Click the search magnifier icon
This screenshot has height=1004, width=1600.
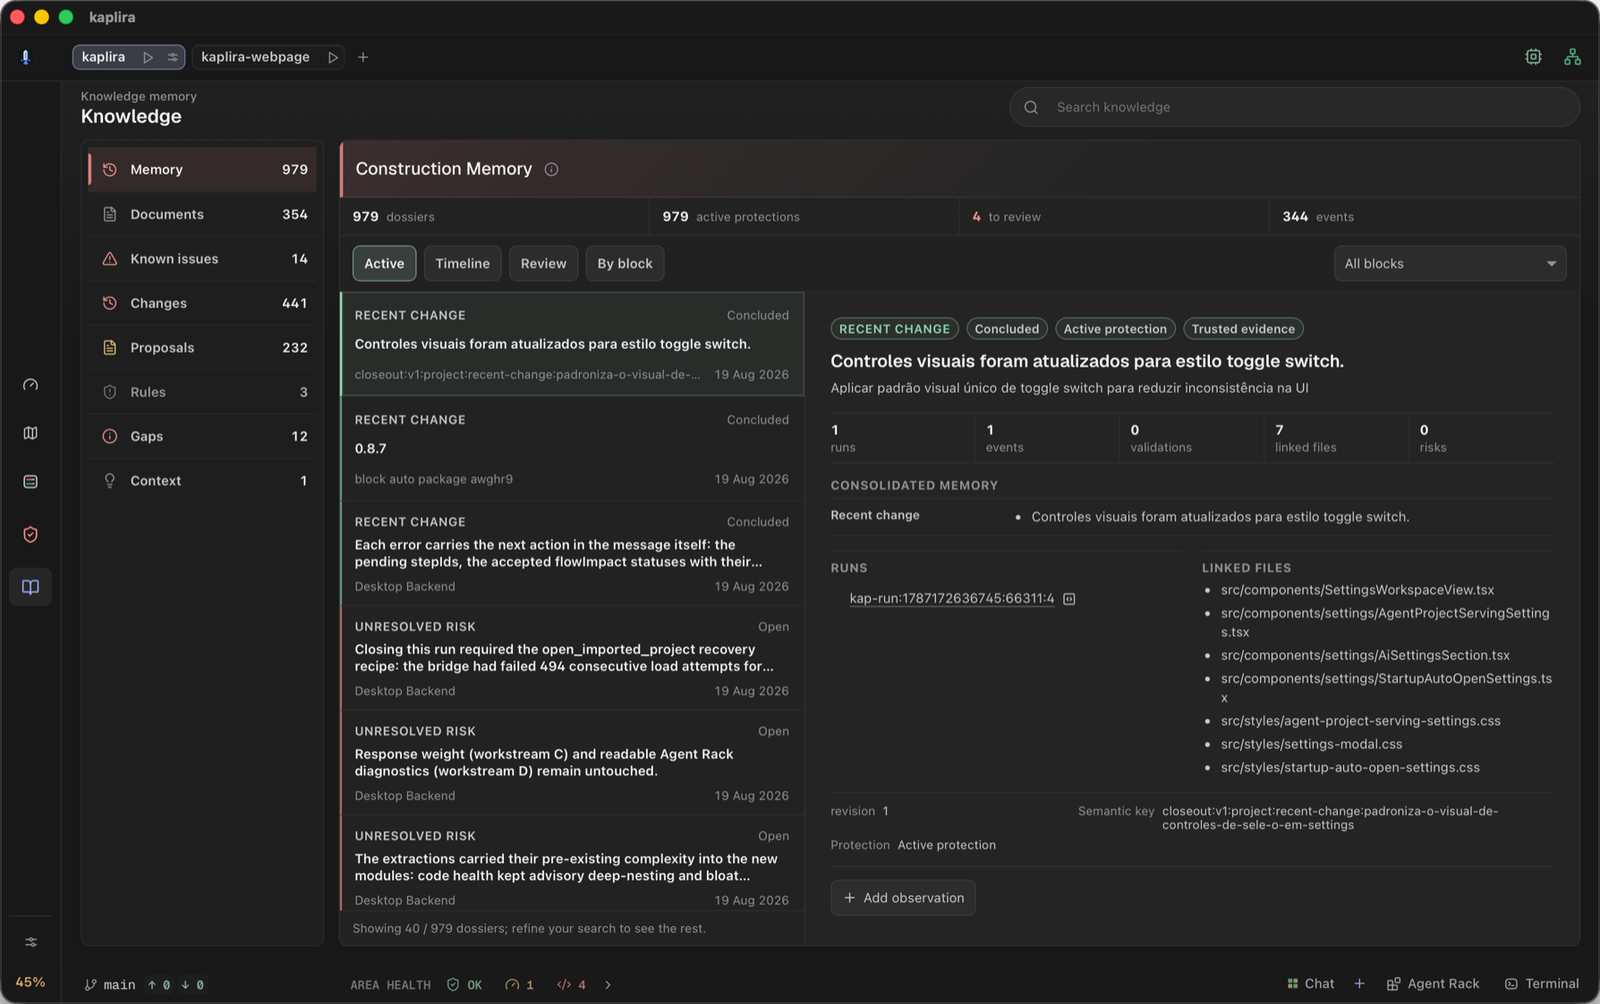tap(1031, 107)
